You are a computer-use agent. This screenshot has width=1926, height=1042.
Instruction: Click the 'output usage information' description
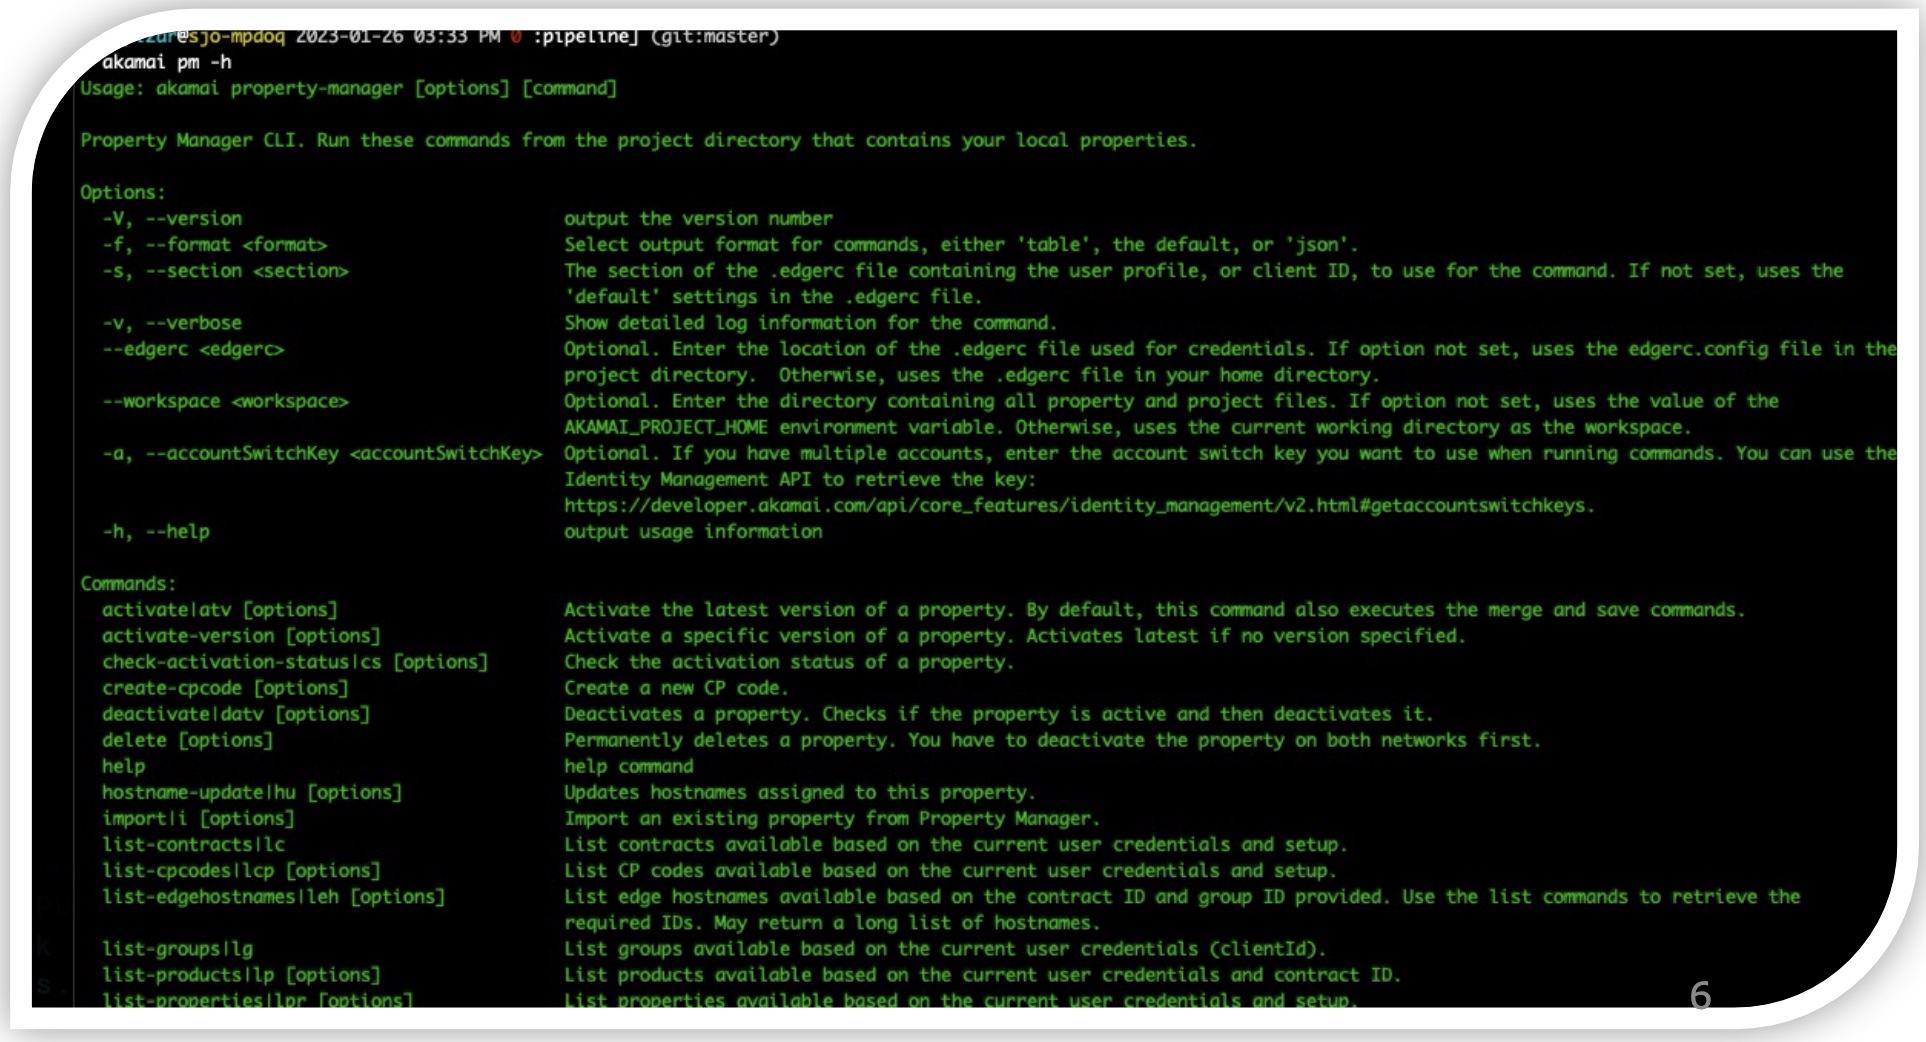coord(693,531)
